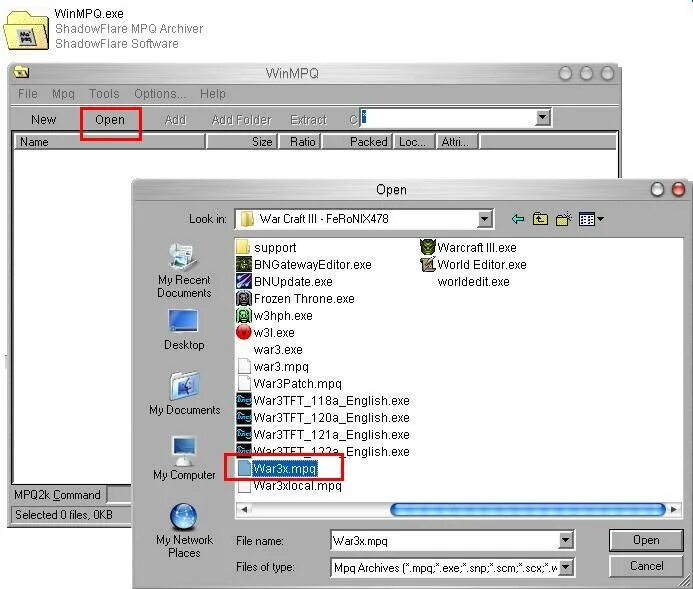Screen dimensions: 693x589
Task: Select war3.mpq file
Action: (x=273, y=366)
